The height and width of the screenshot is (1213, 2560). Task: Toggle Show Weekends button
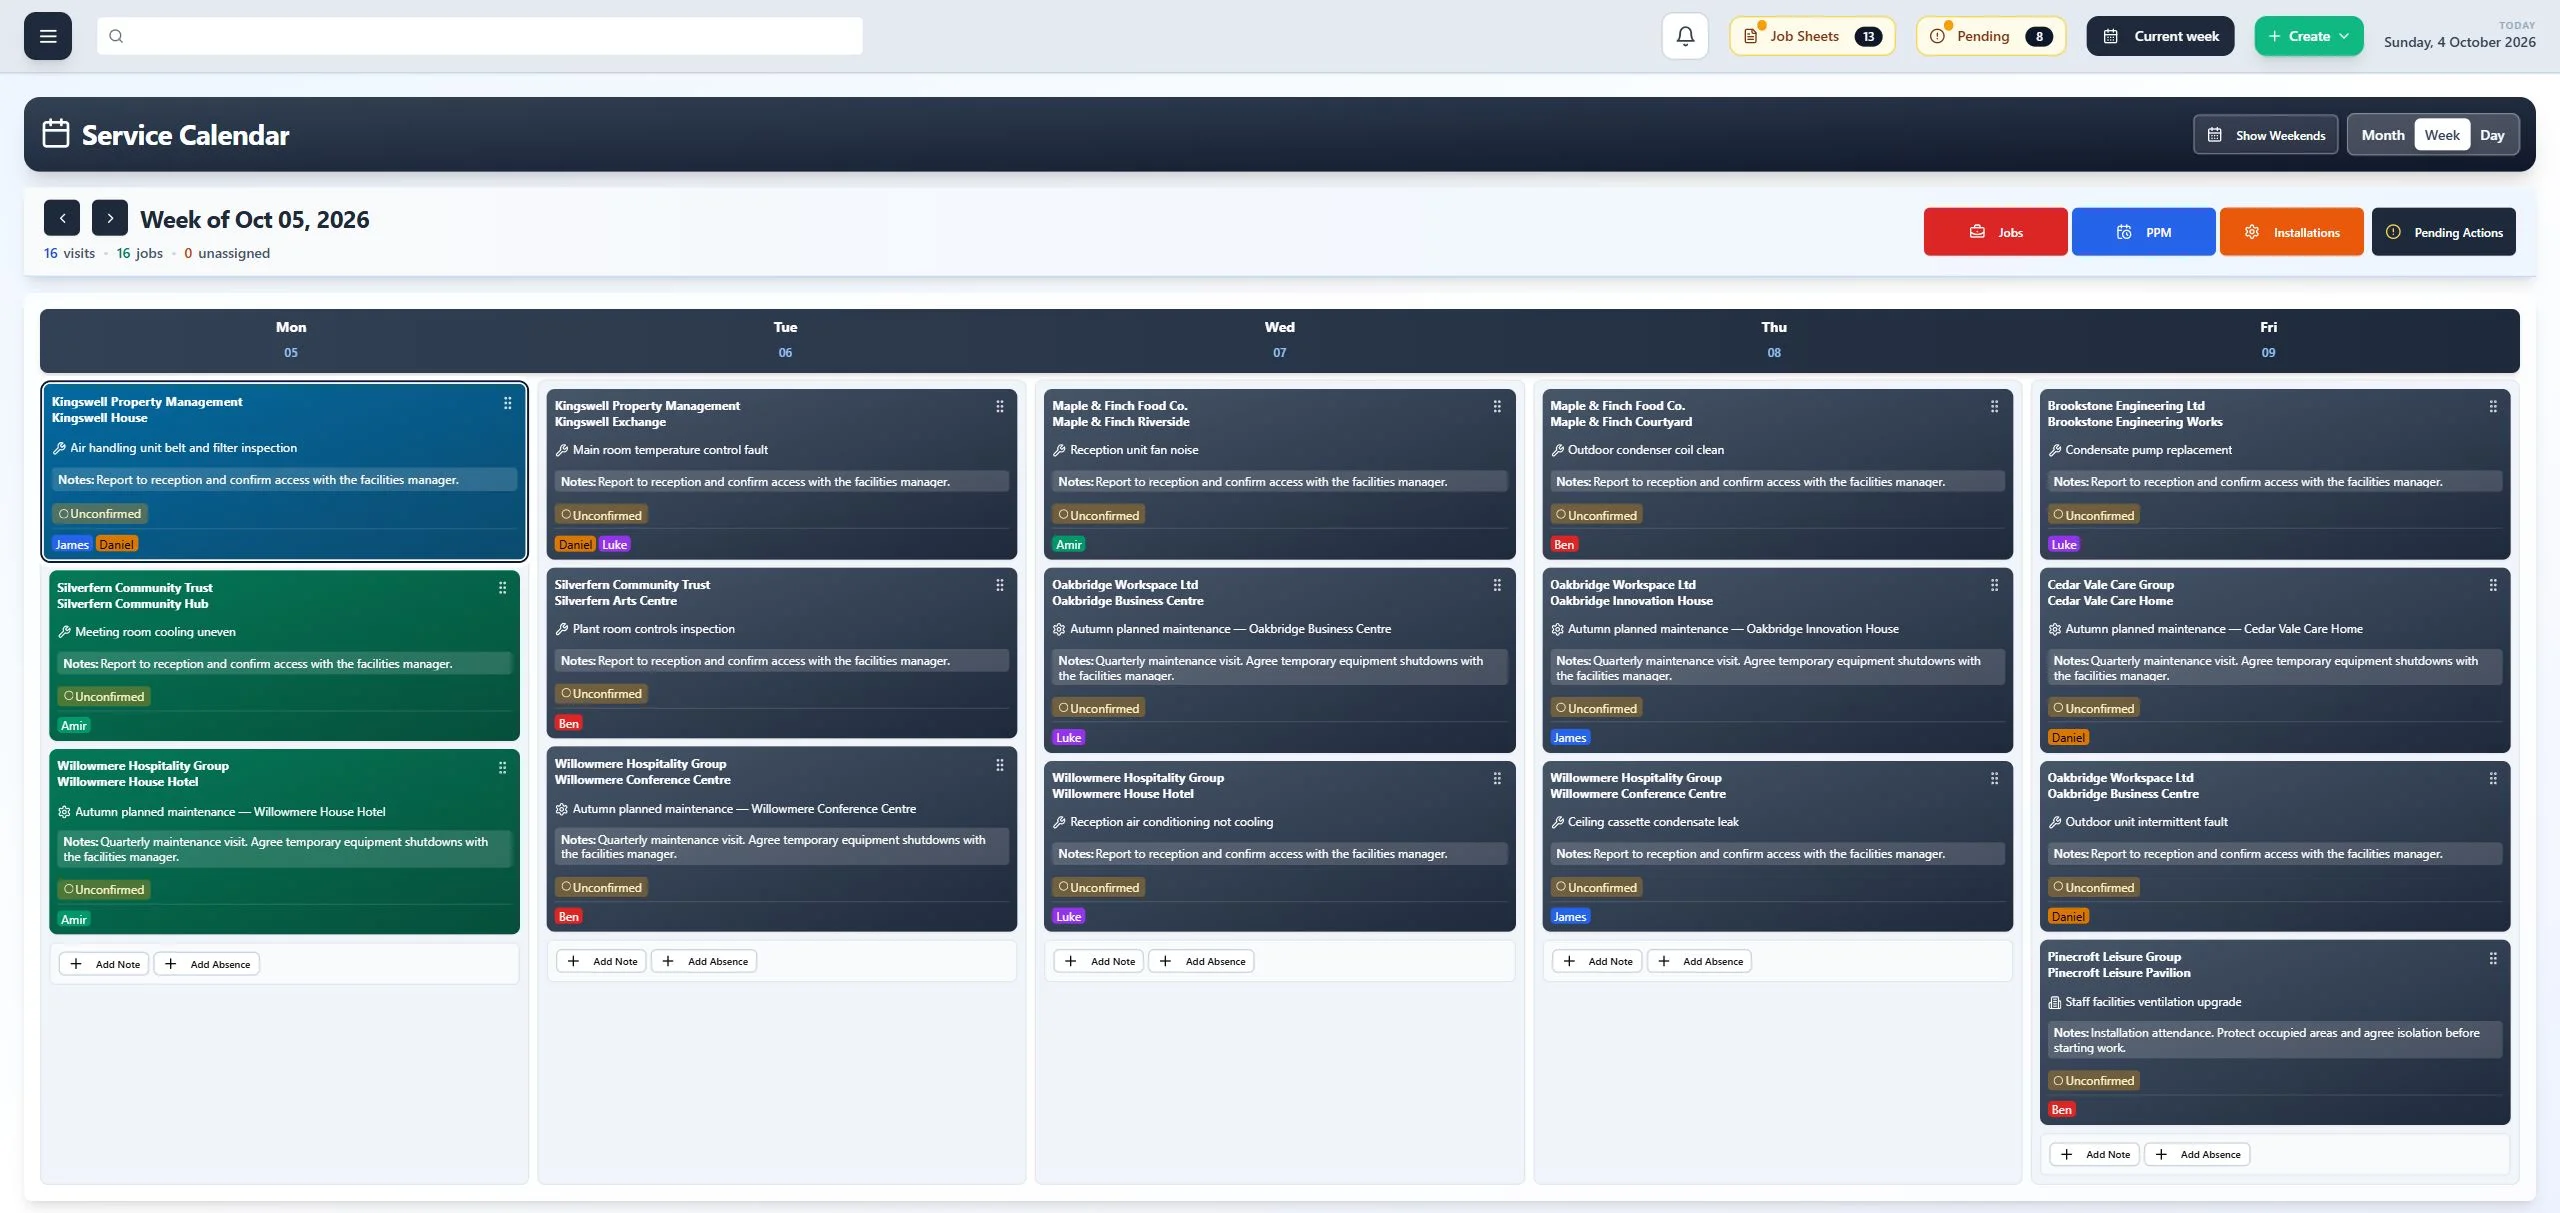click(2266, 135)
